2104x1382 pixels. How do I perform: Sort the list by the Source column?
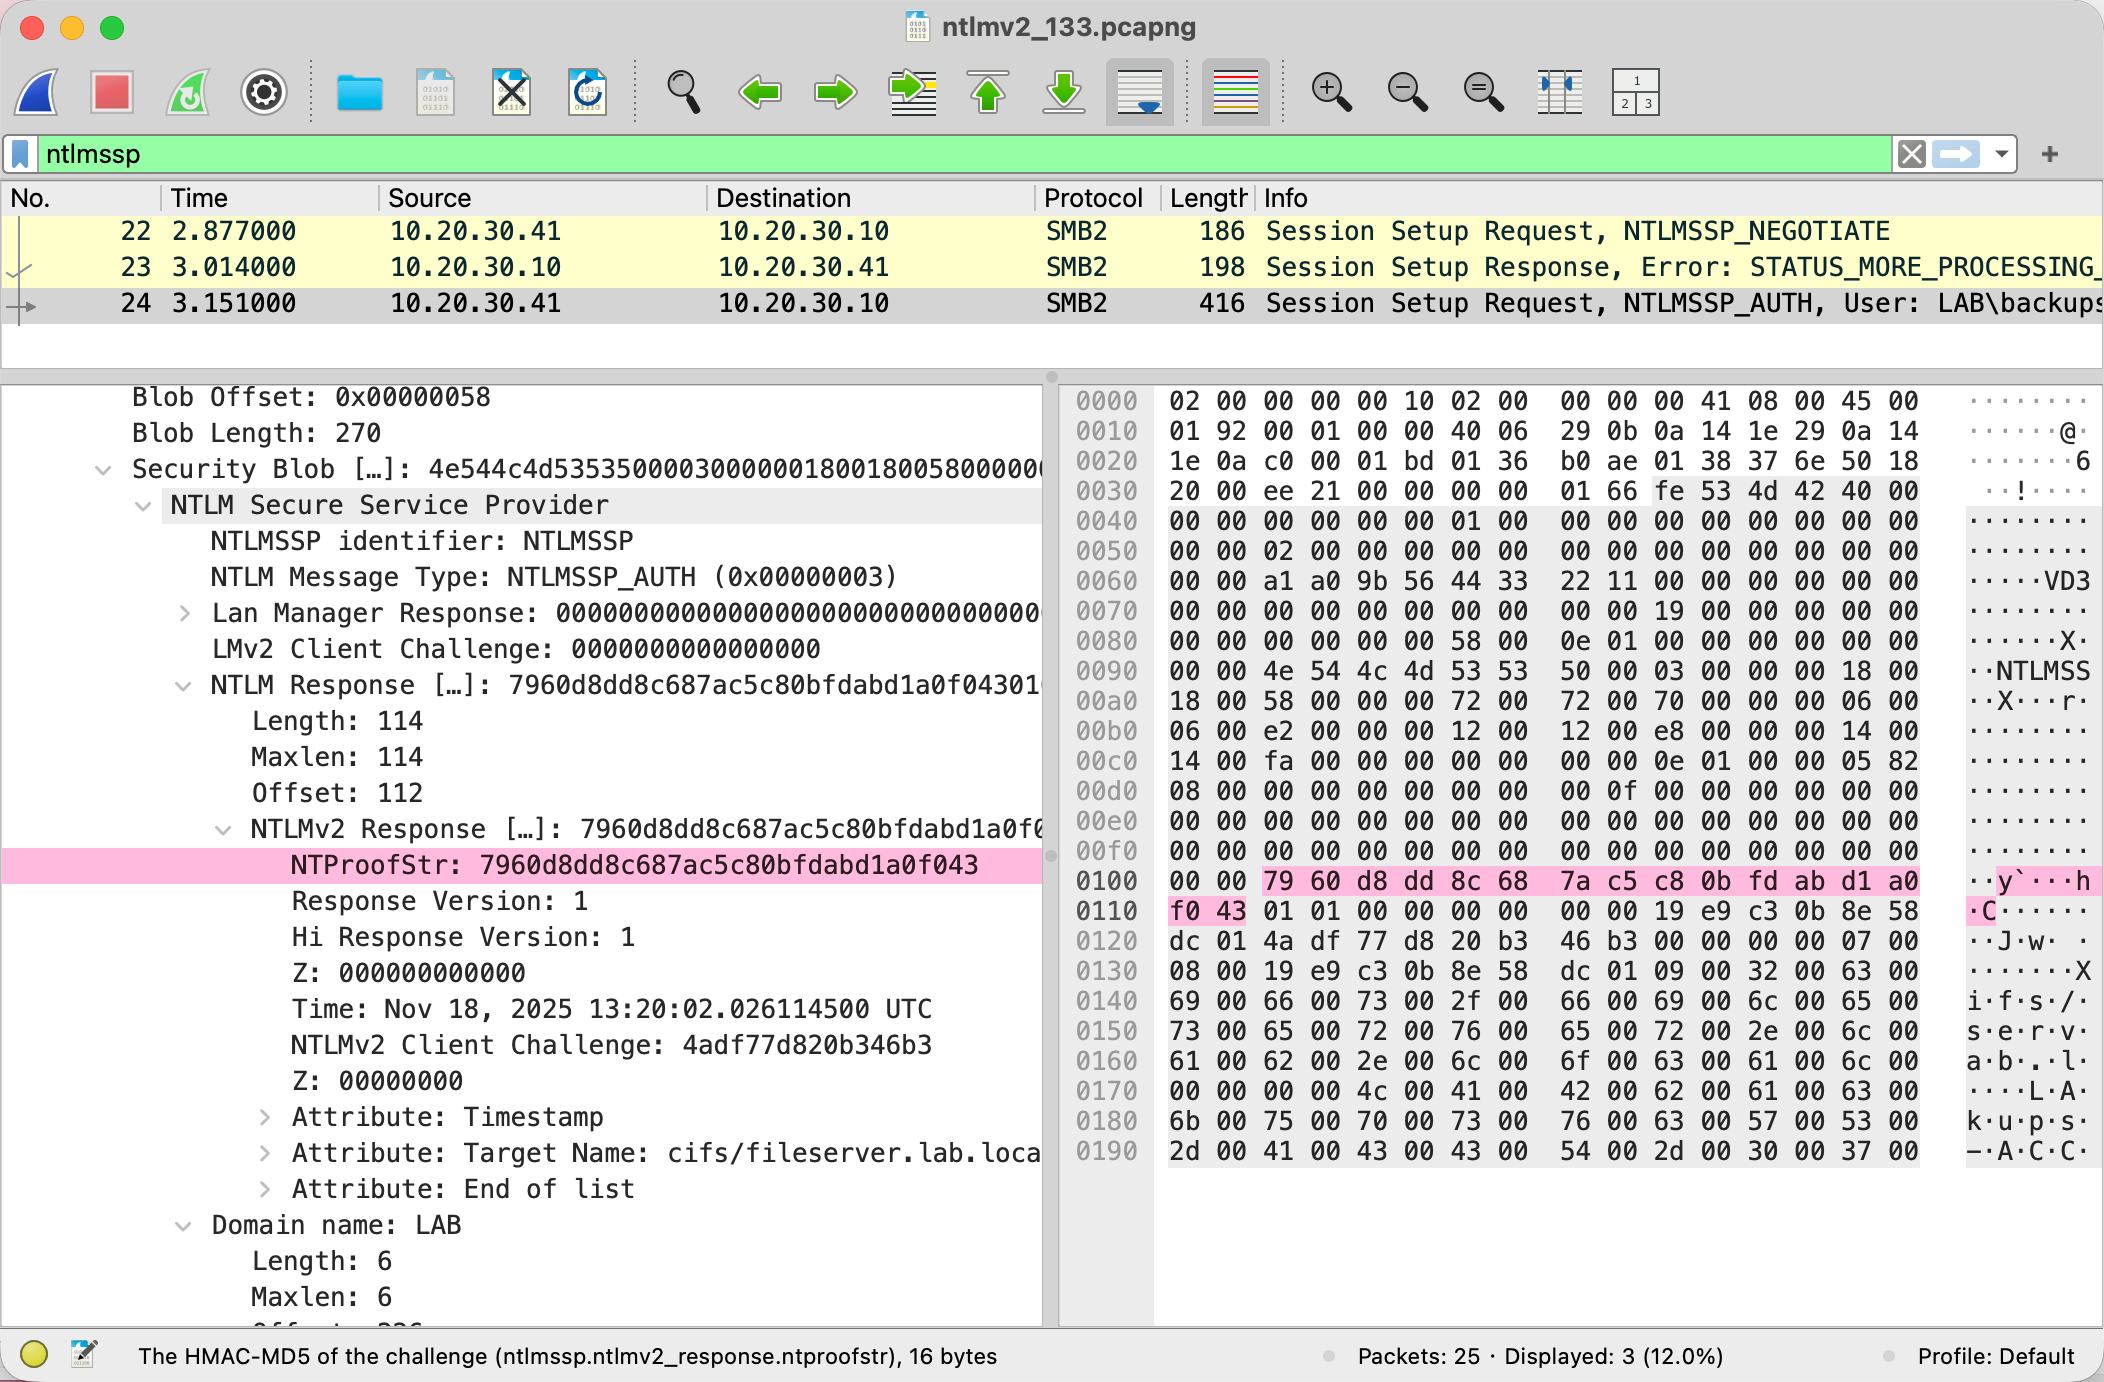click(x=542, y=198)
